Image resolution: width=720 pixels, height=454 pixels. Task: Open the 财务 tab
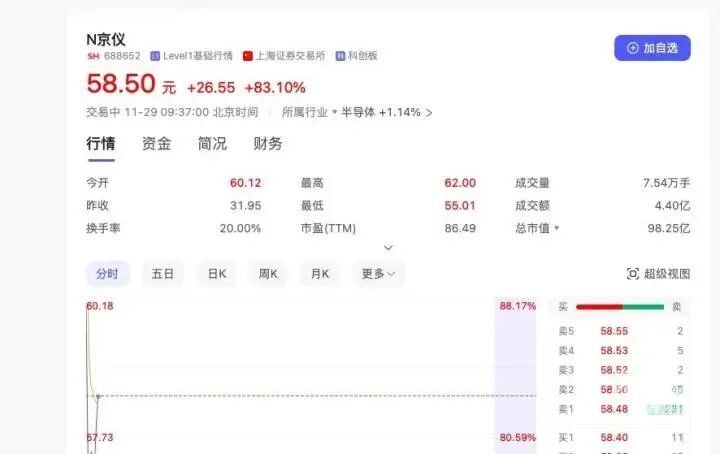268,144
